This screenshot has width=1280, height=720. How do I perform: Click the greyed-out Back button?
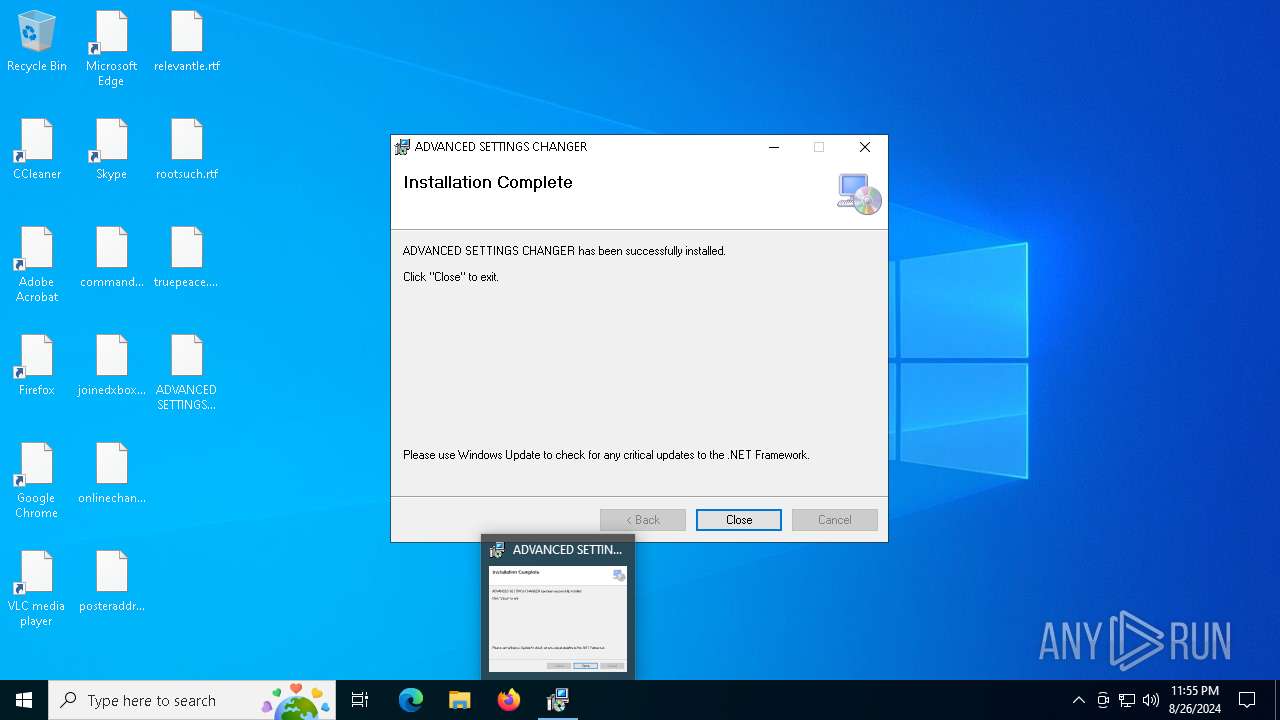point(643,520)
